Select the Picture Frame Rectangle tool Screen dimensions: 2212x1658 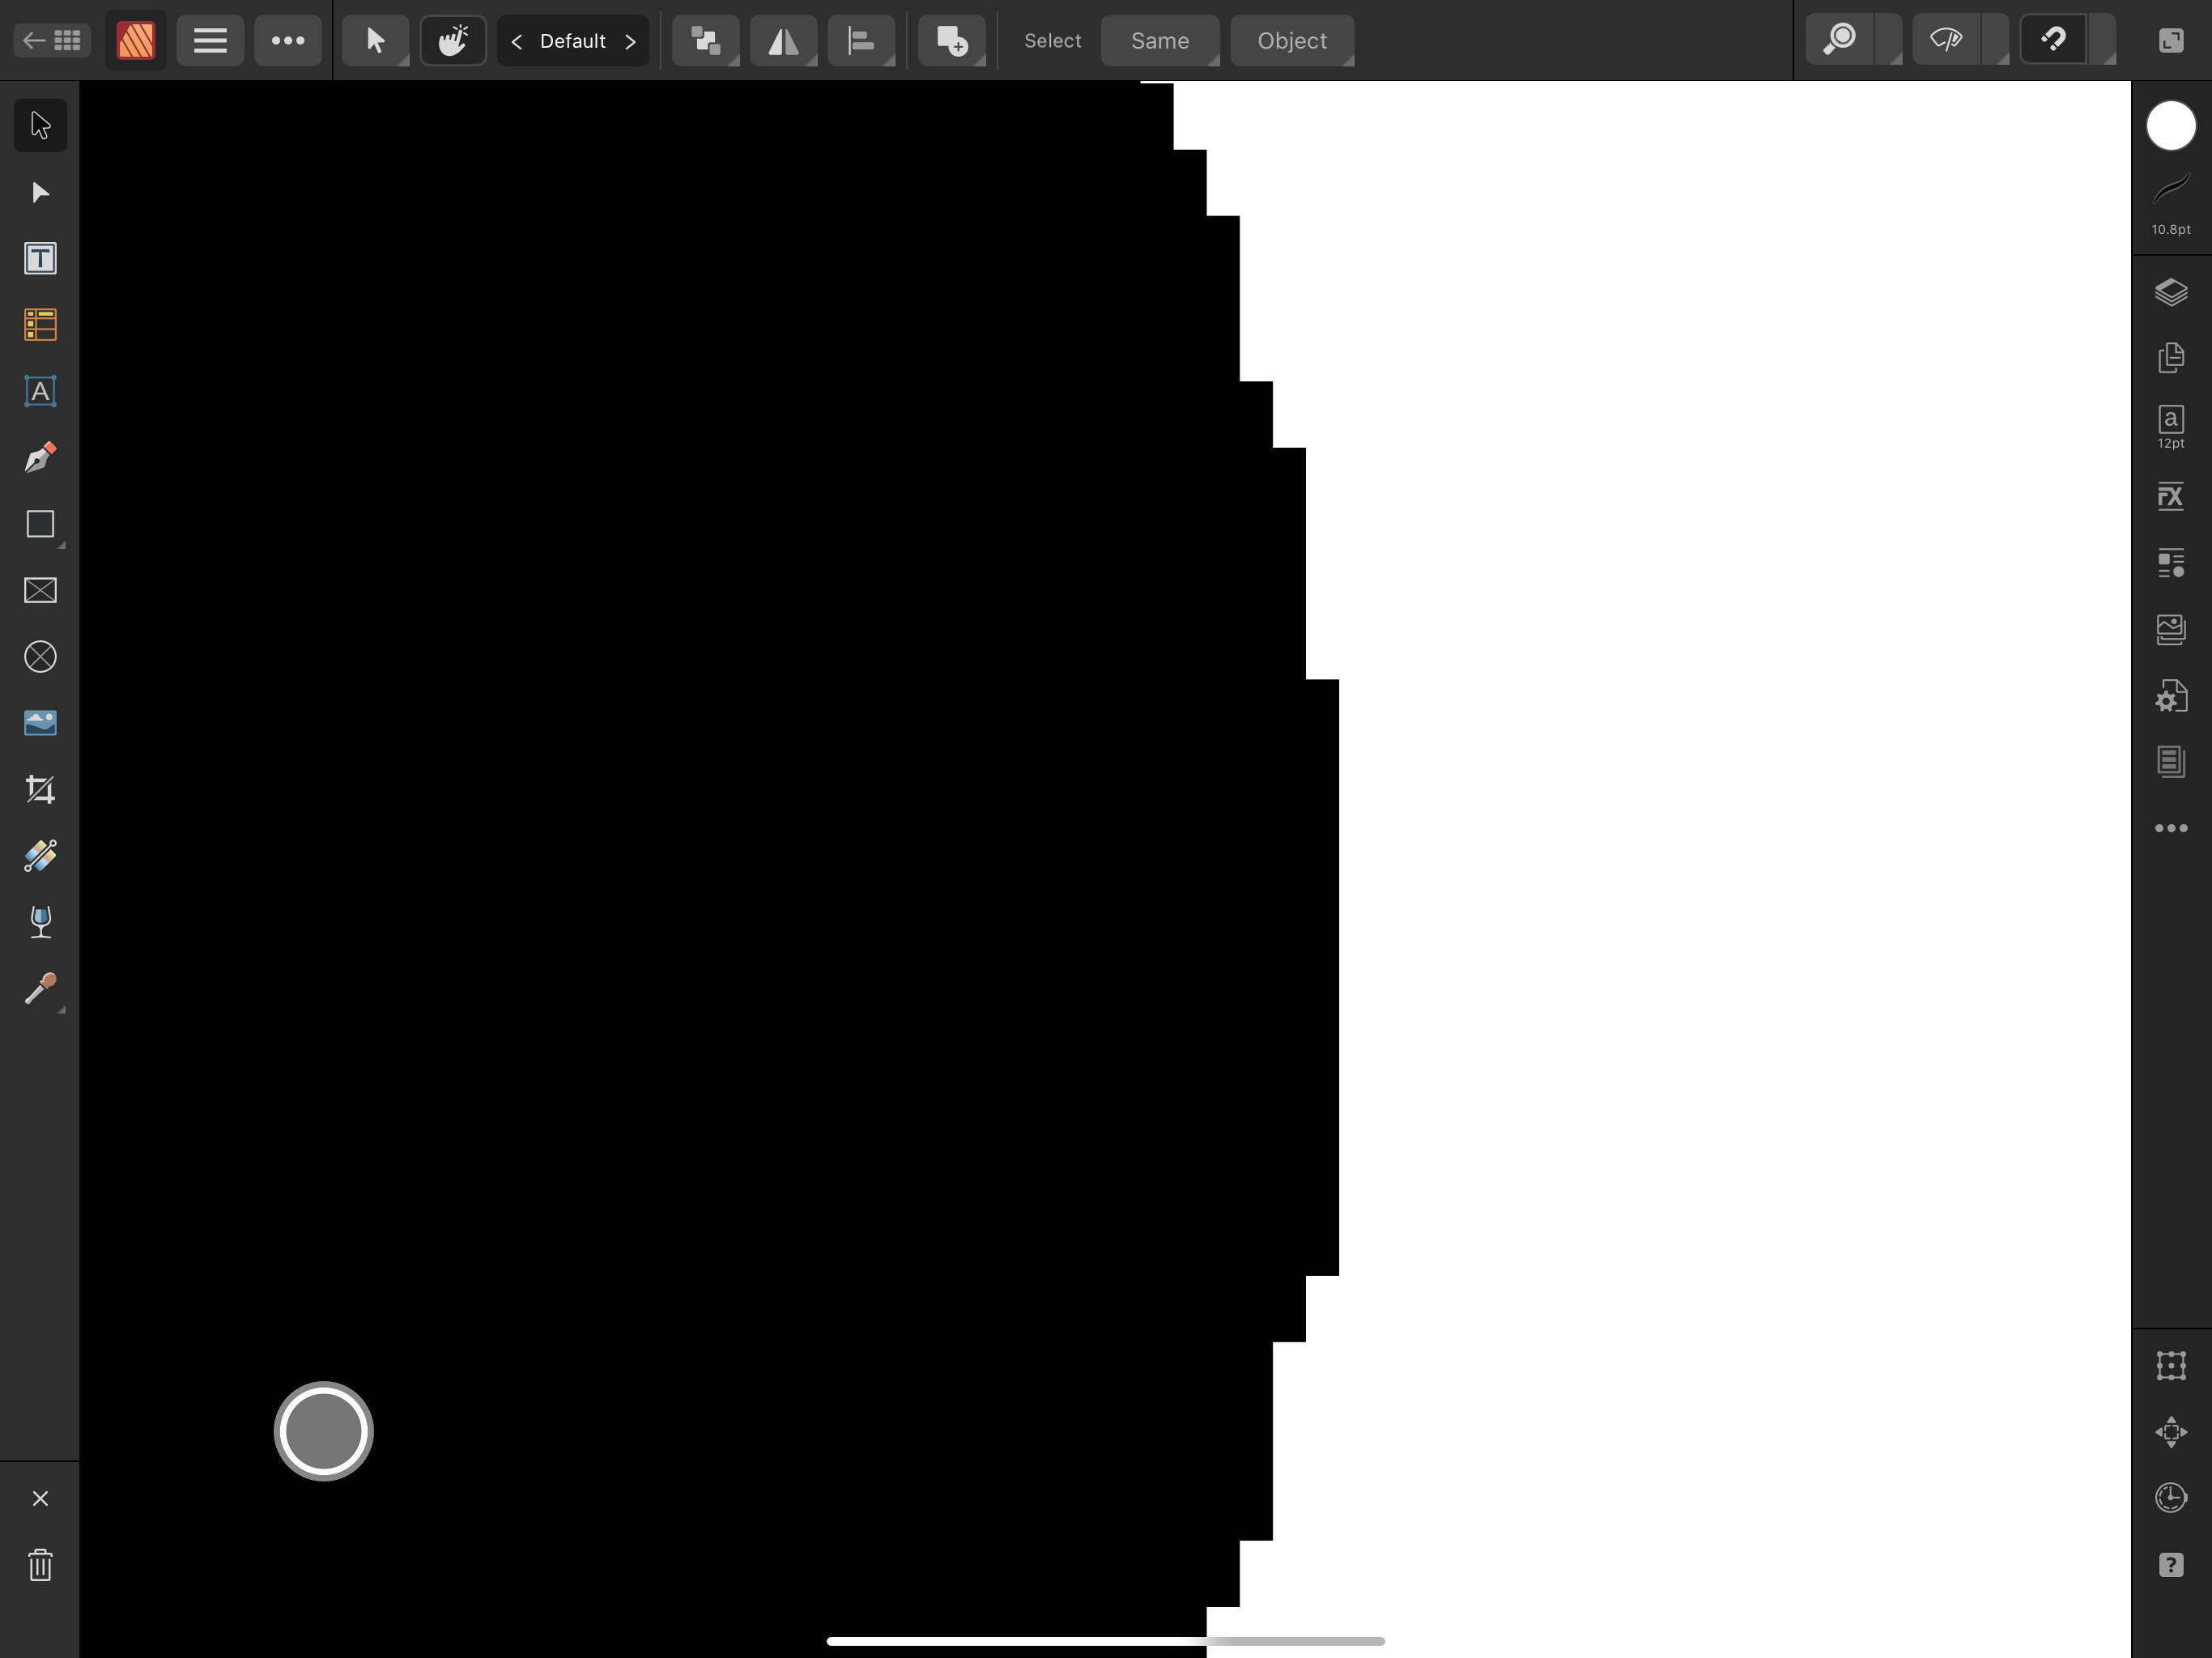(x=40, y=590)
